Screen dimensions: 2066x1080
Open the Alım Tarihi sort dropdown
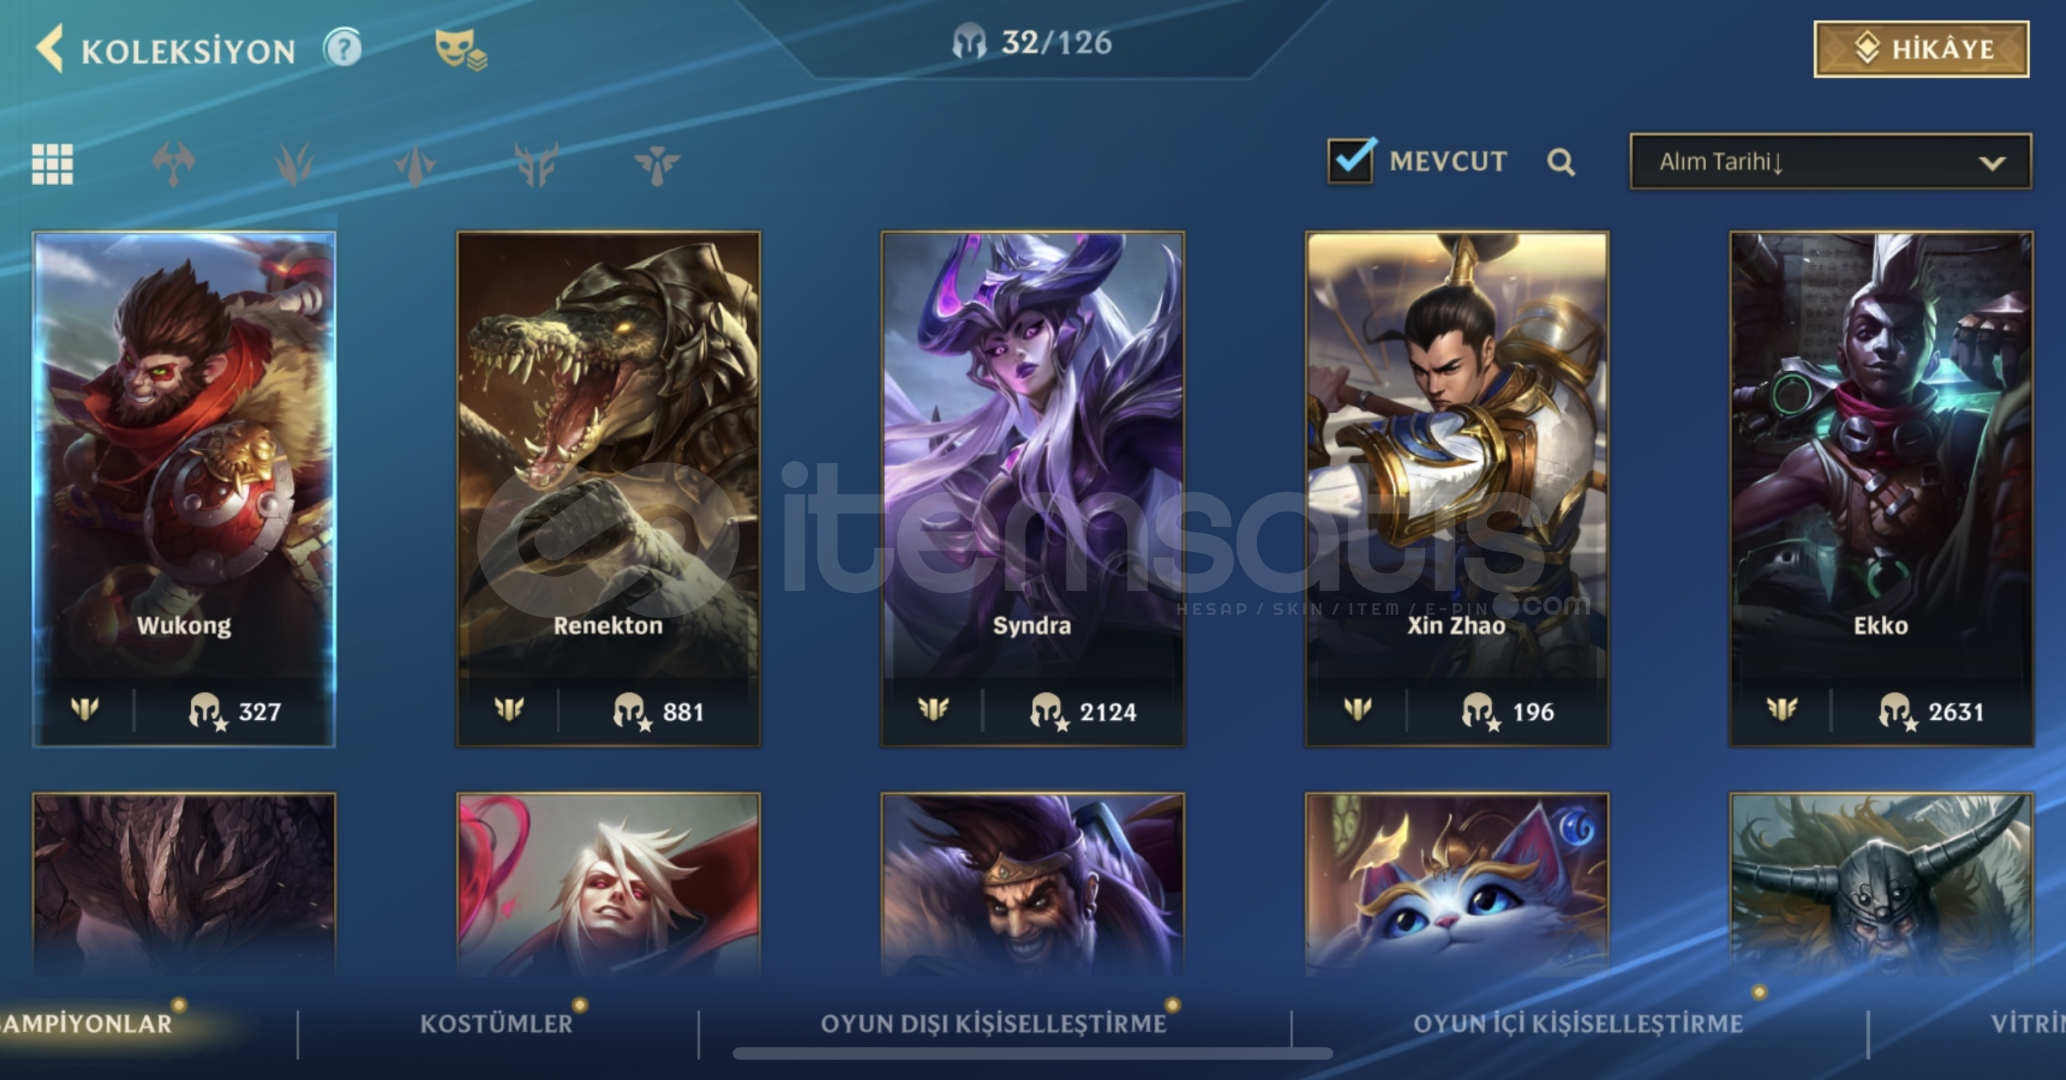coord(1831,162)
